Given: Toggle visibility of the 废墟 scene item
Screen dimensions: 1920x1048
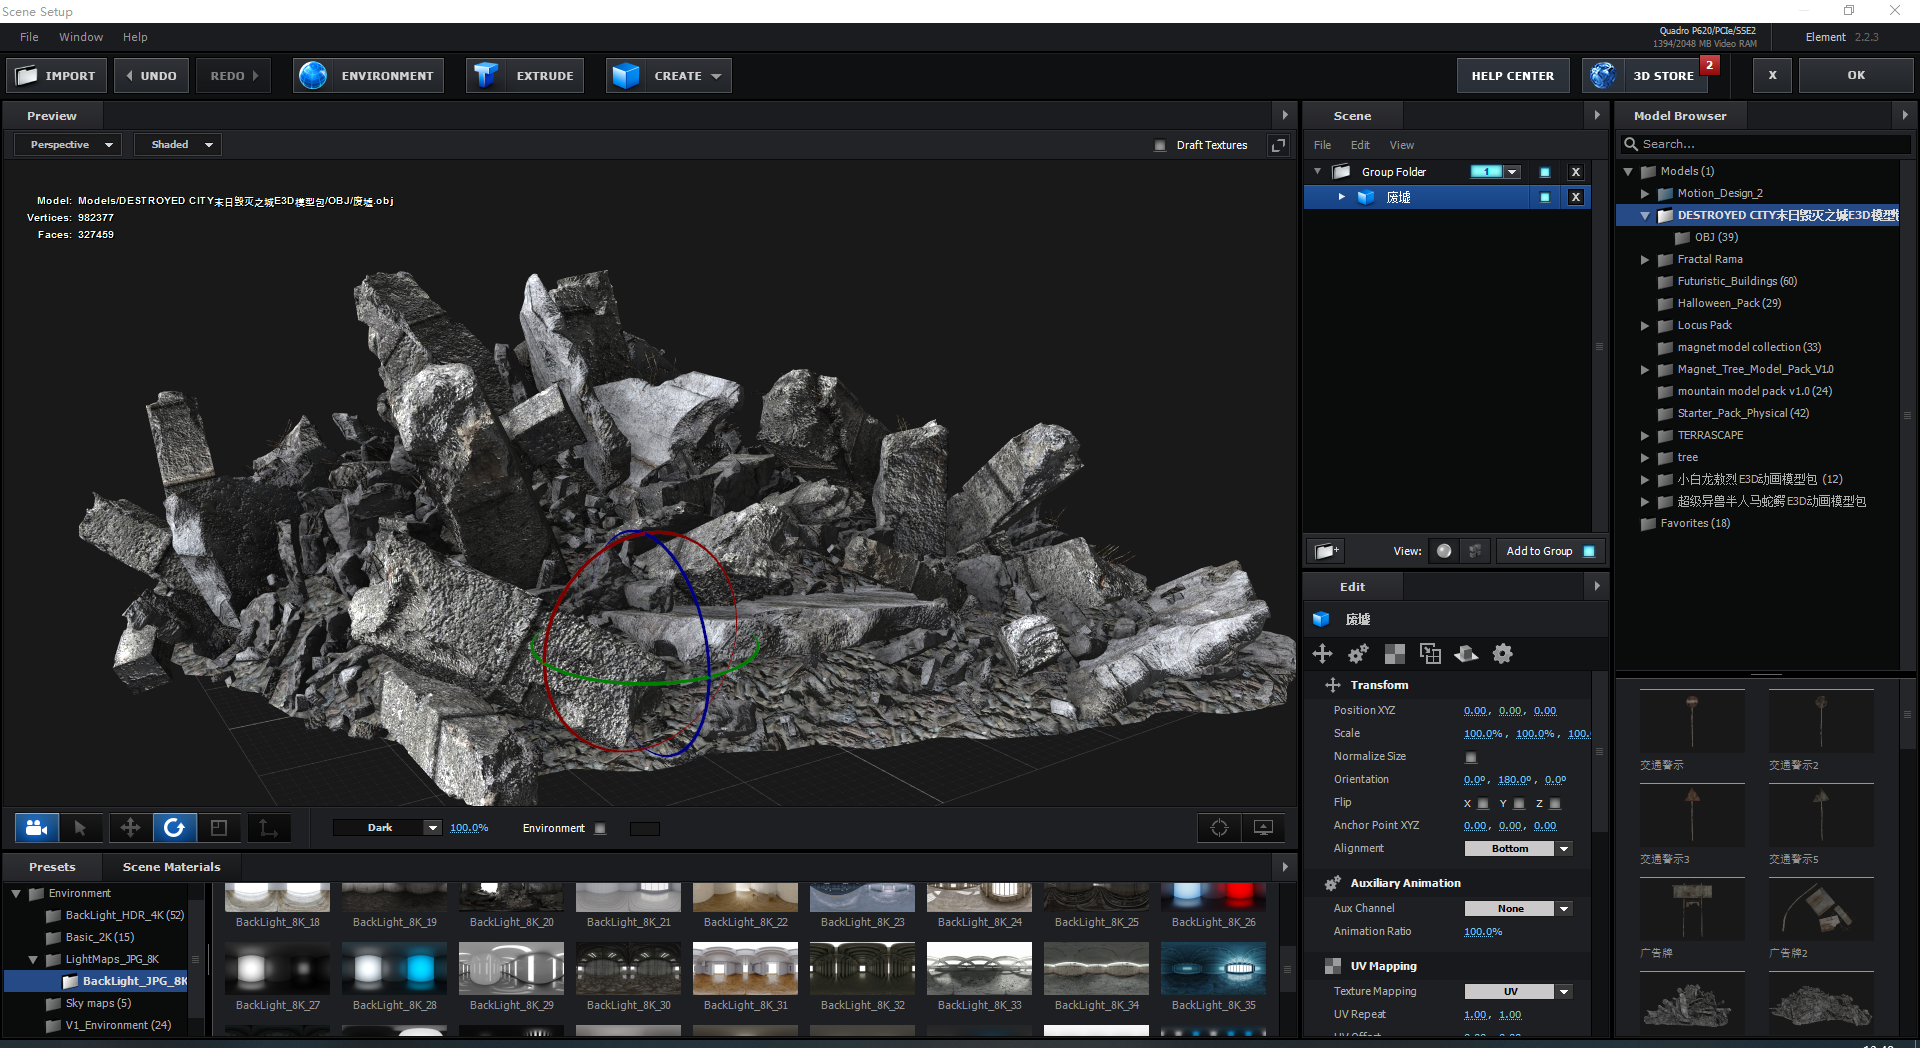Looking at the screenshot, I should click(x=1544, y=197).
